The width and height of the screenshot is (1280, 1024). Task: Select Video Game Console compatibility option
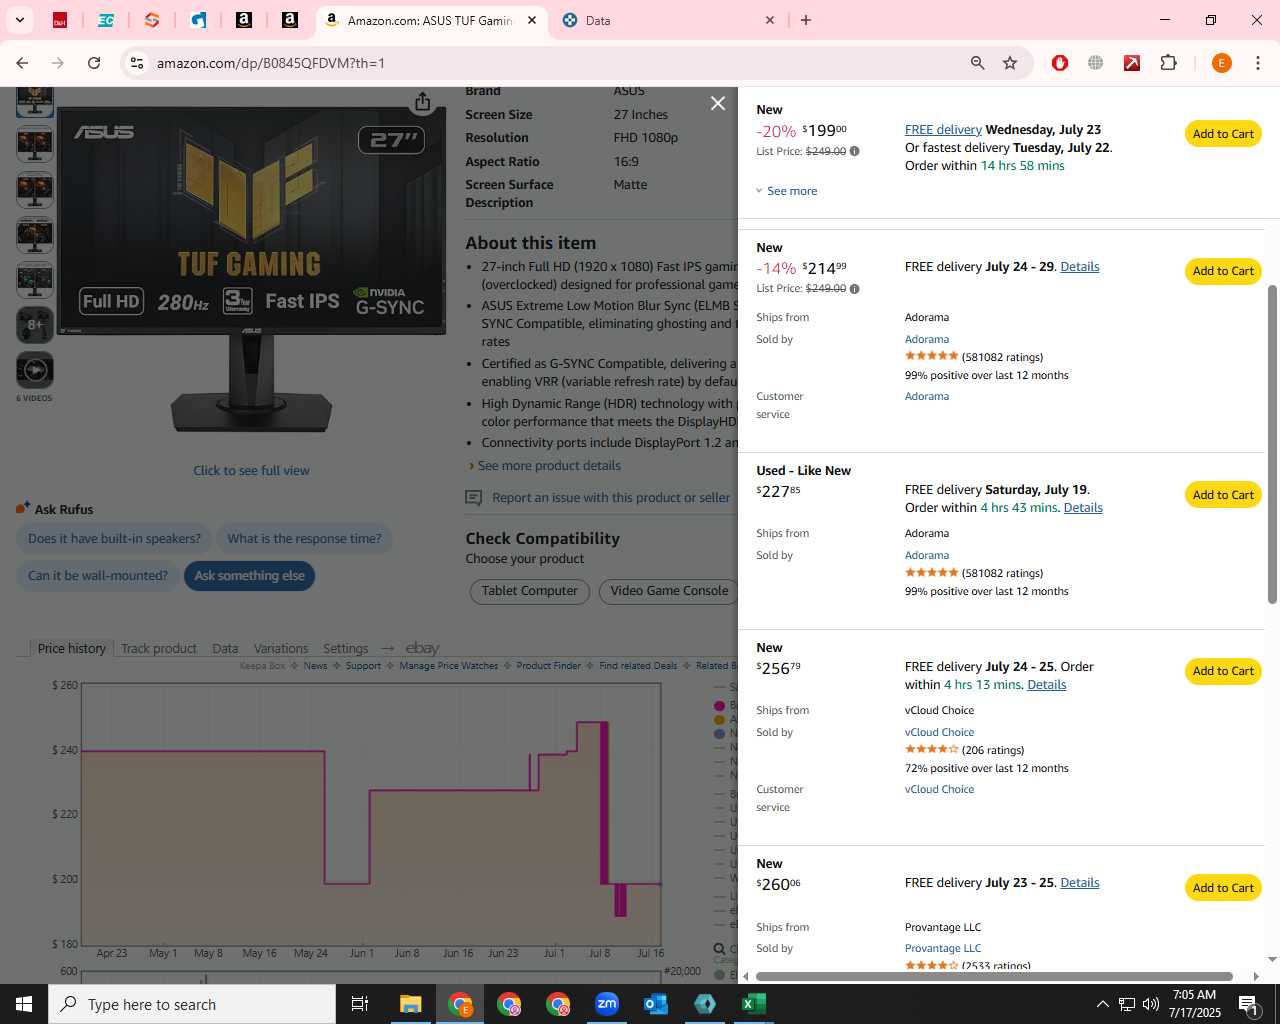click(669, 591)
